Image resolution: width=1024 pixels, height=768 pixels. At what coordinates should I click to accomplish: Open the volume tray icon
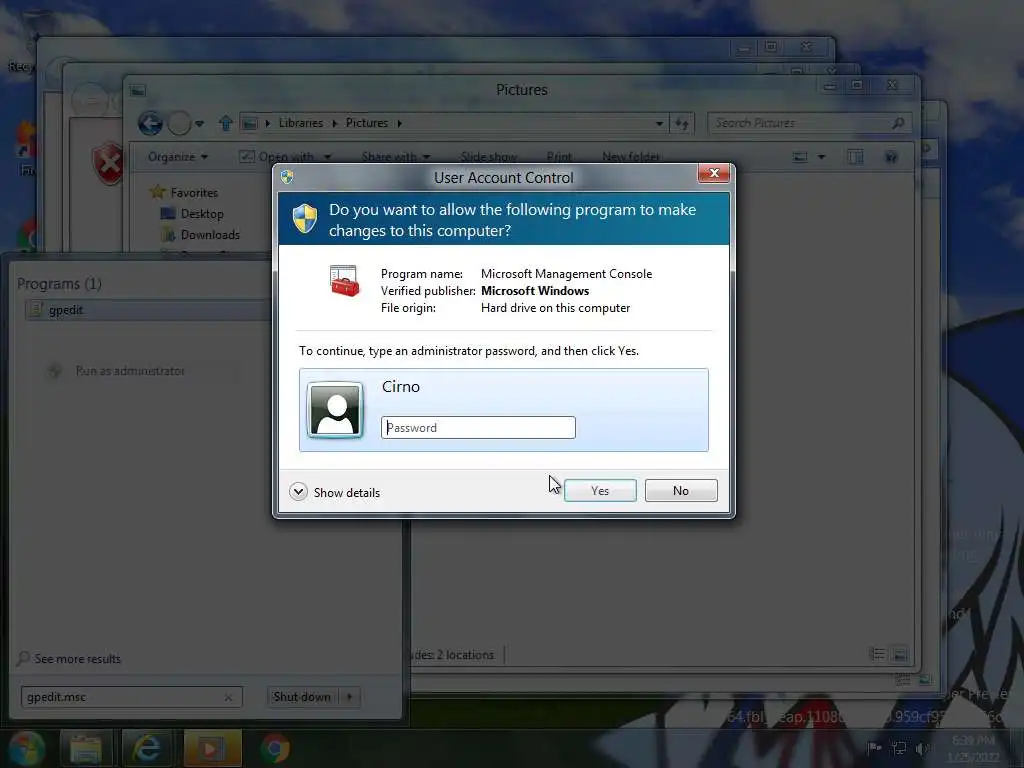click(x=922, y=748)
